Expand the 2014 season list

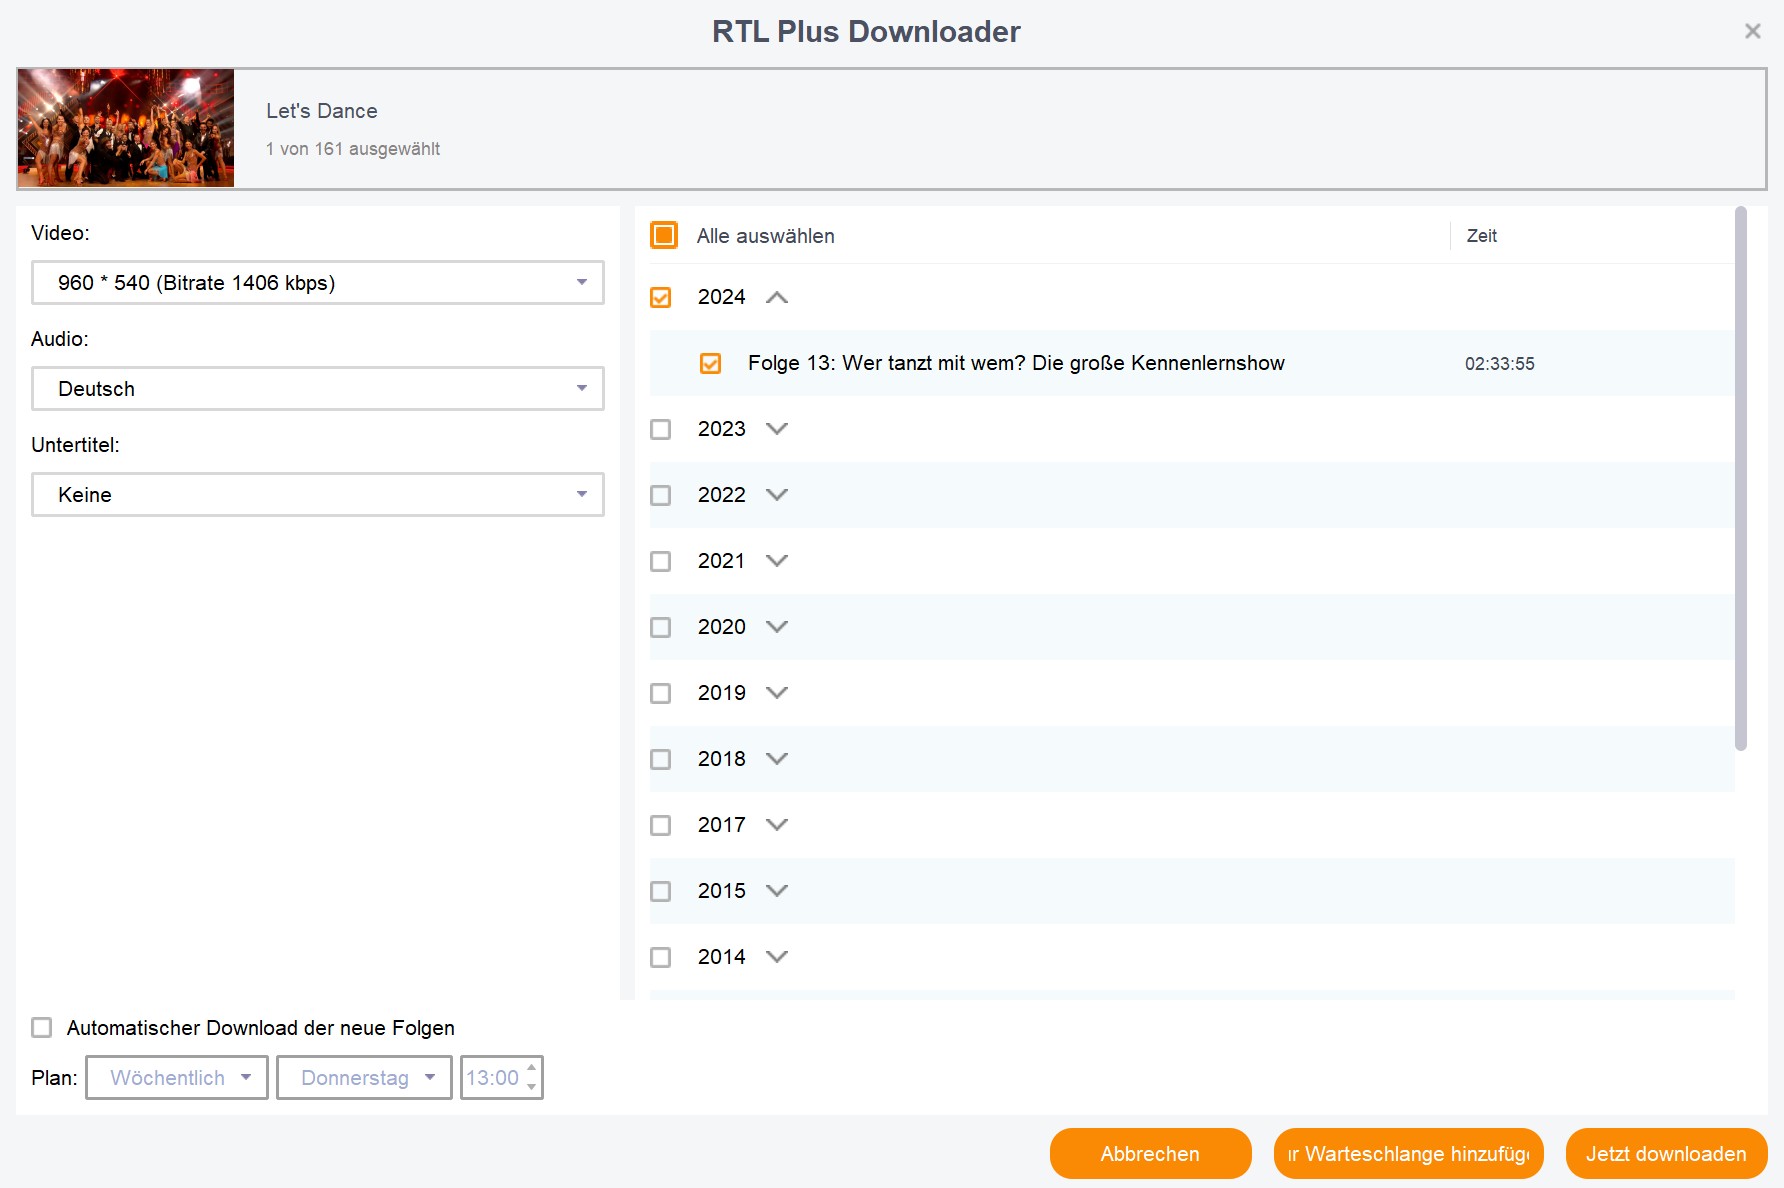click(777, 957)
